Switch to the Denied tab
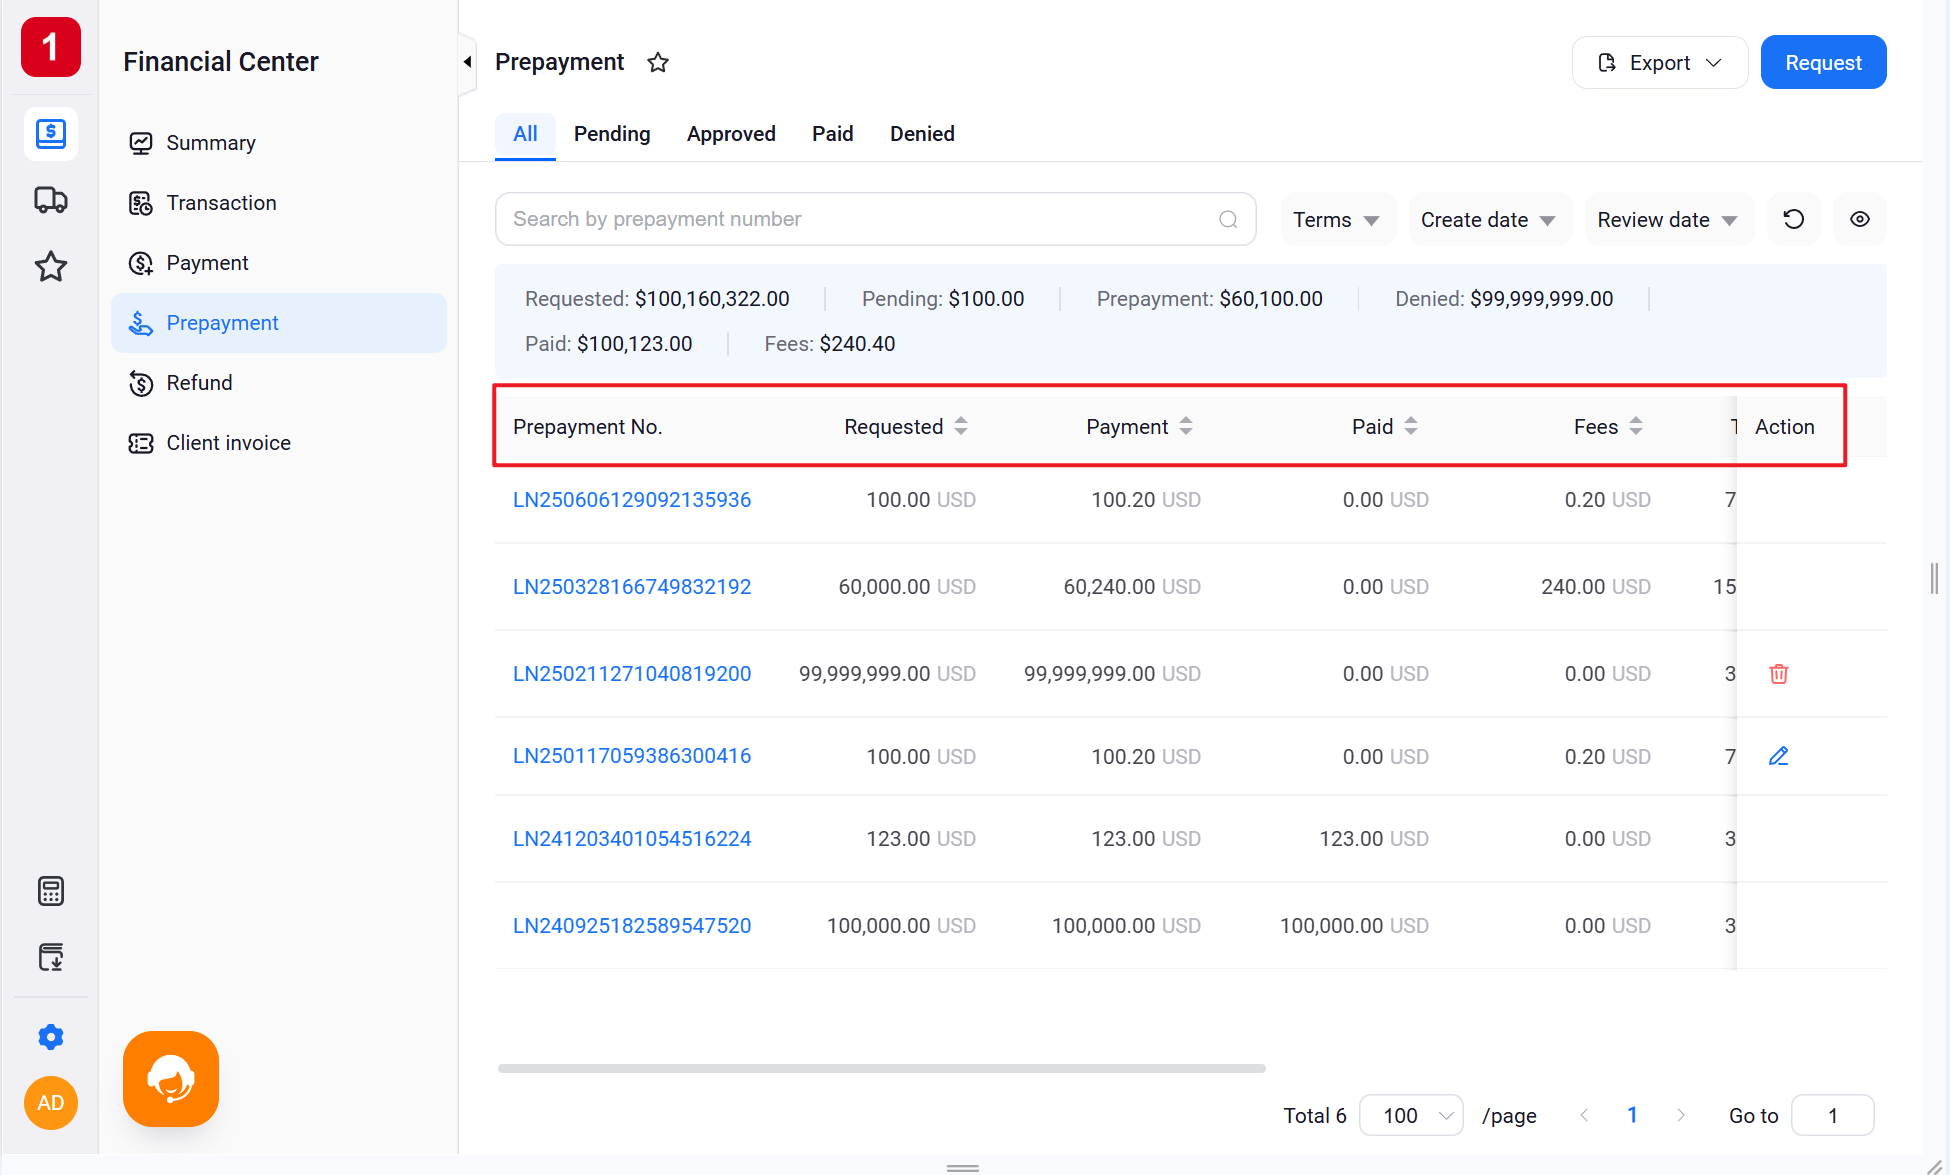 [x=922, y=134]
